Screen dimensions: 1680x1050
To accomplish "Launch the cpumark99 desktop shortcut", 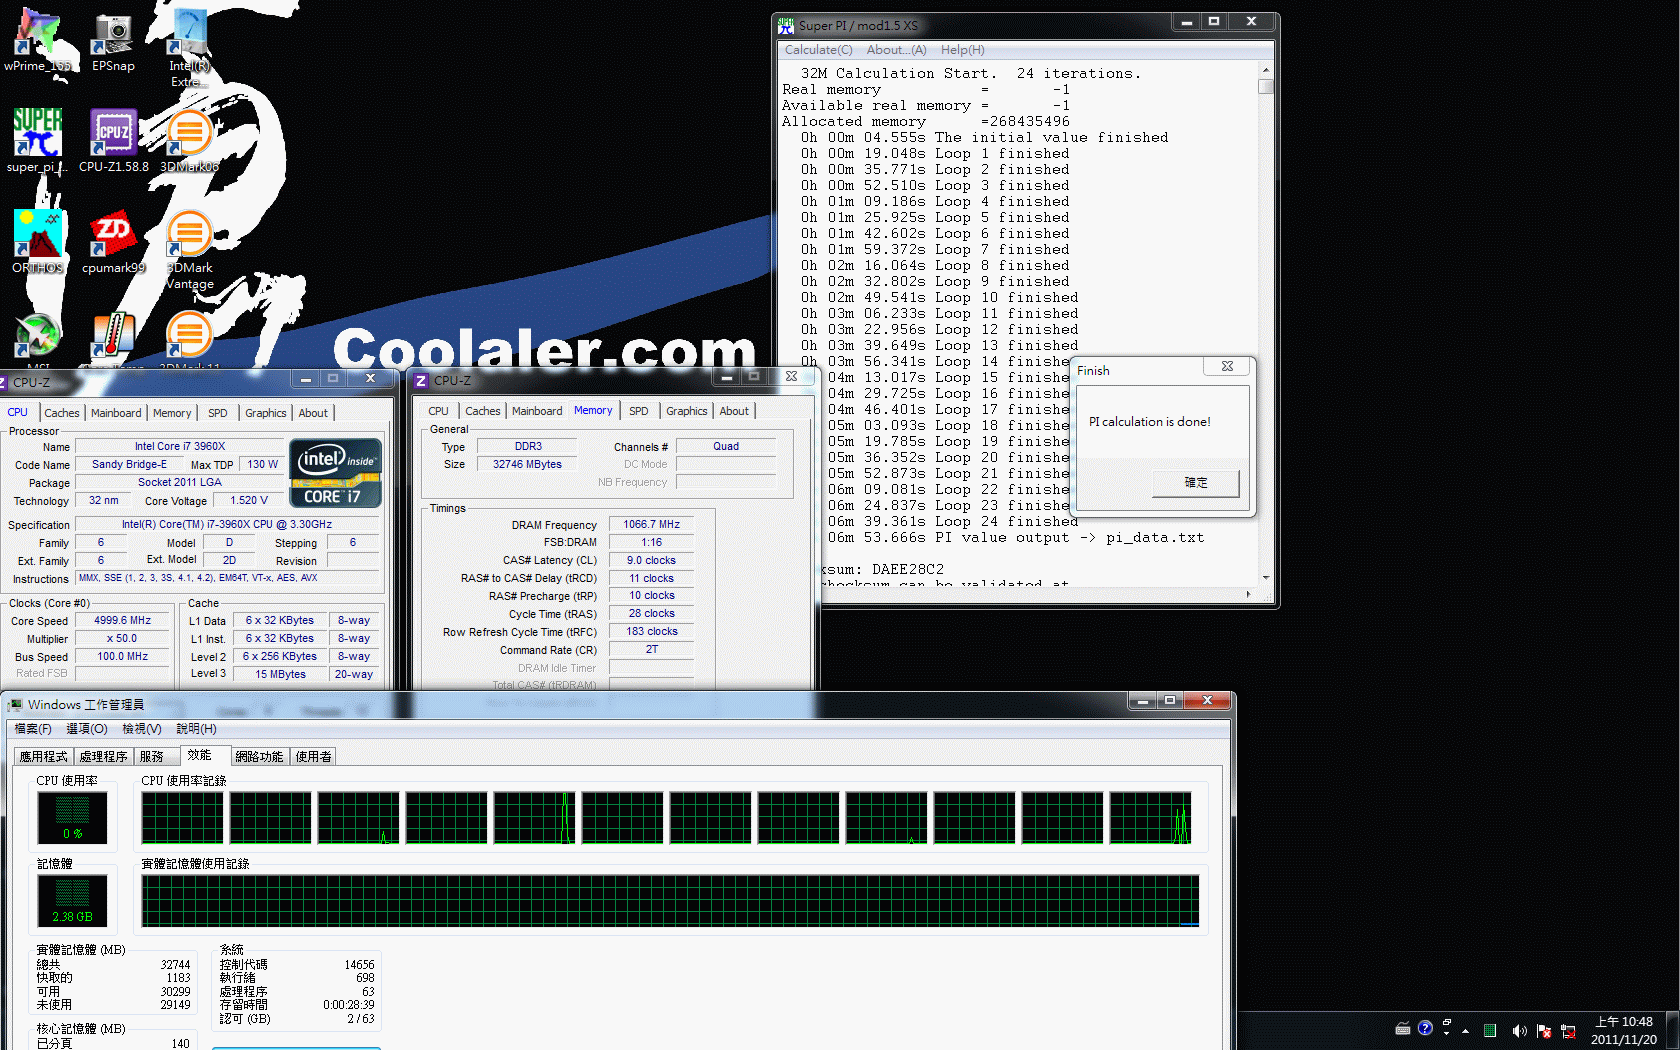I will pos(113,241).
